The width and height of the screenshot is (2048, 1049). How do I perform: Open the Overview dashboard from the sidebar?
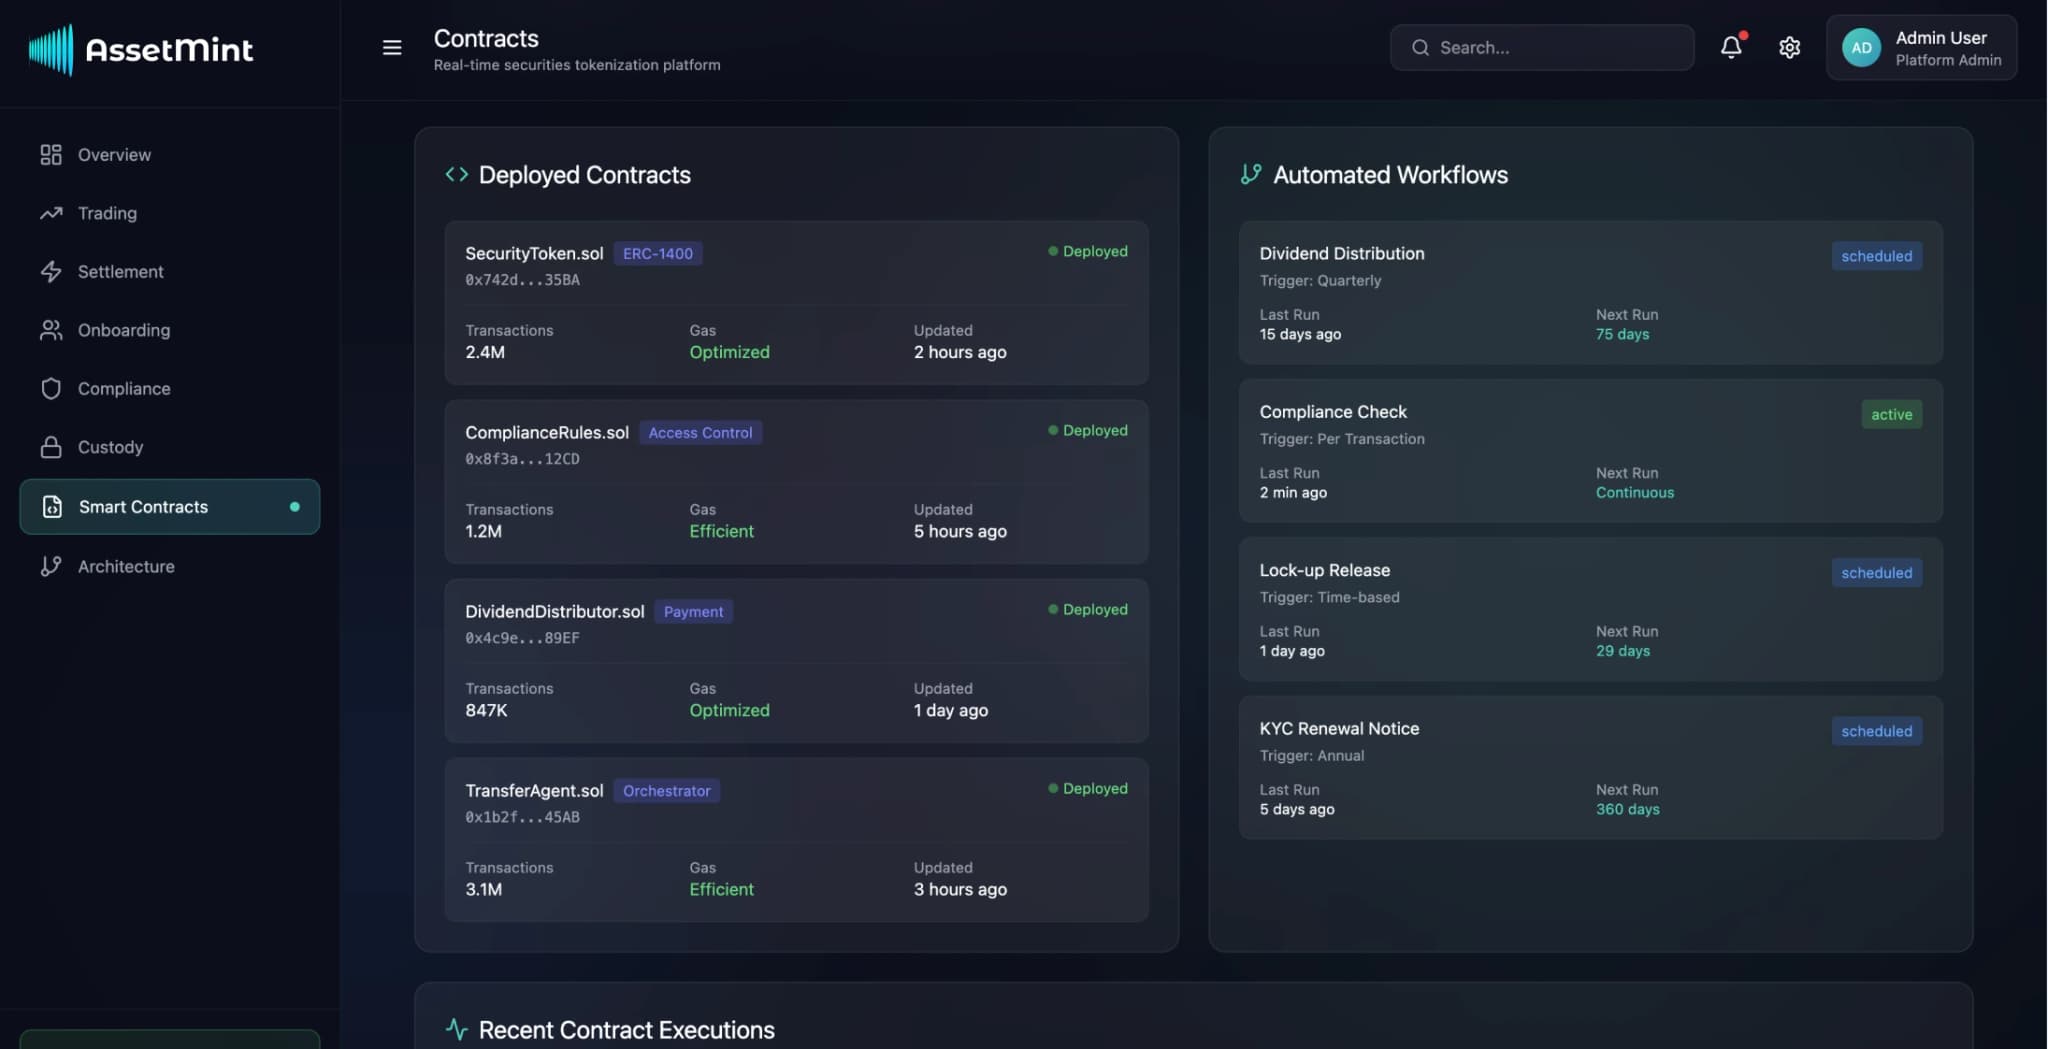(x=113, y=154)
